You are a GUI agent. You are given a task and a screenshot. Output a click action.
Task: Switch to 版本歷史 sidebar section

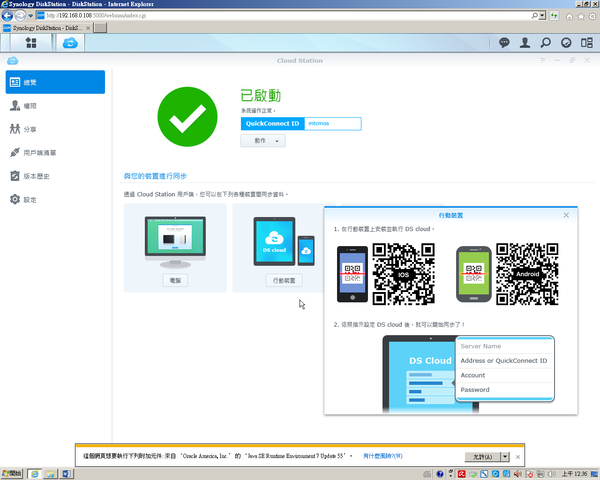coord(37,176)
